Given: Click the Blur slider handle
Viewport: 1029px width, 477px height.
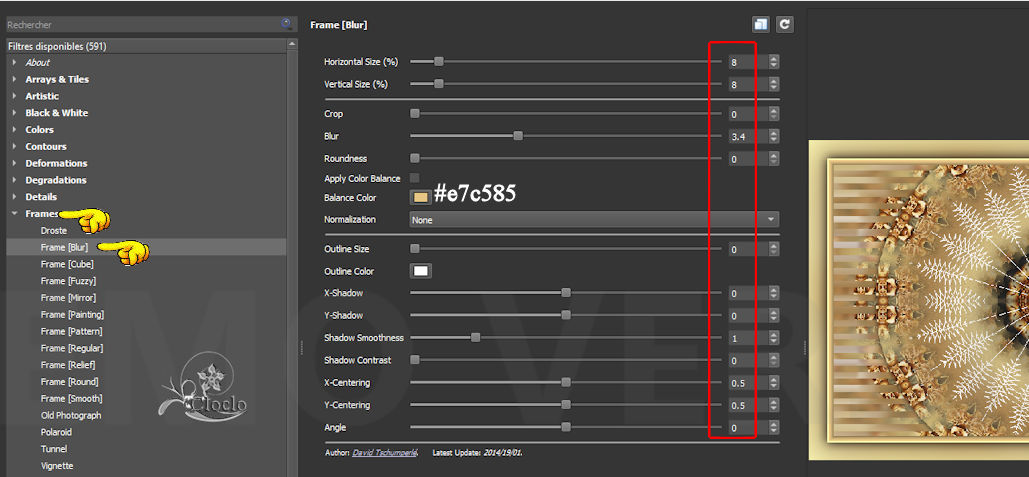Looking at the screenshot, I should tap(518, 136).
